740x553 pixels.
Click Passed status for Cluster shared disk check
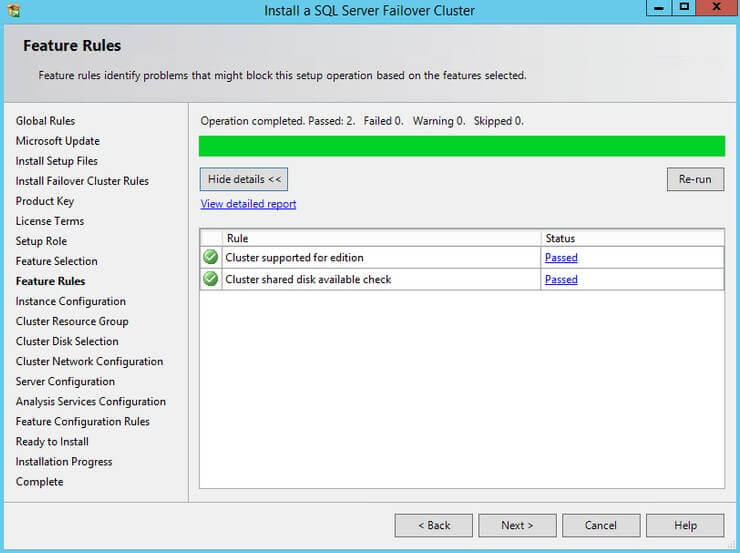pyautogui.click(x=561, y=280)
